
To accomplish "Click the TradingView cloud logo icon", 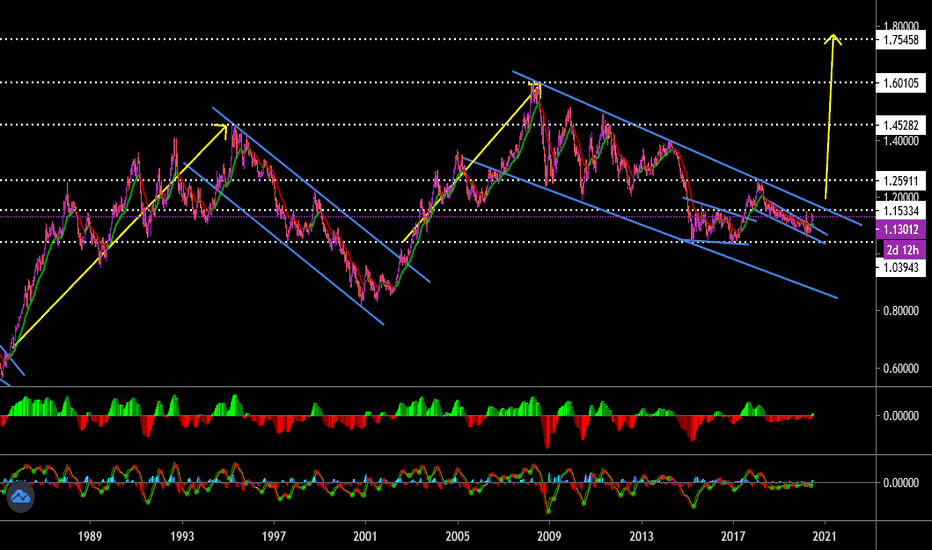I will point(20,496).
